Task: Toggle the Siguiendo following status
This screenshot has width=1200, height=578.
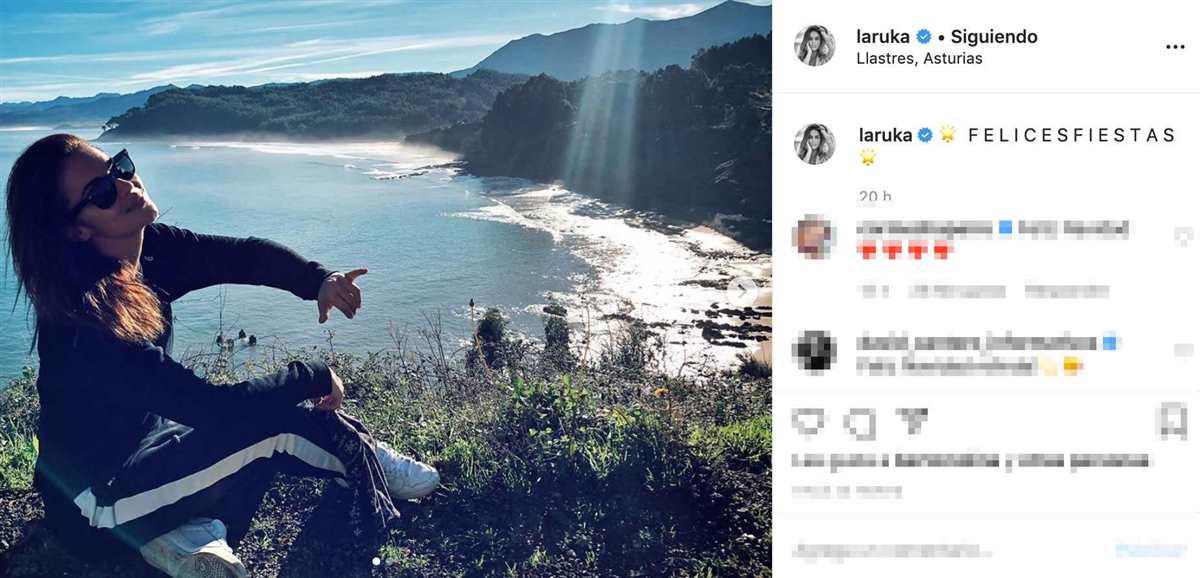Action: click(994, 37)
